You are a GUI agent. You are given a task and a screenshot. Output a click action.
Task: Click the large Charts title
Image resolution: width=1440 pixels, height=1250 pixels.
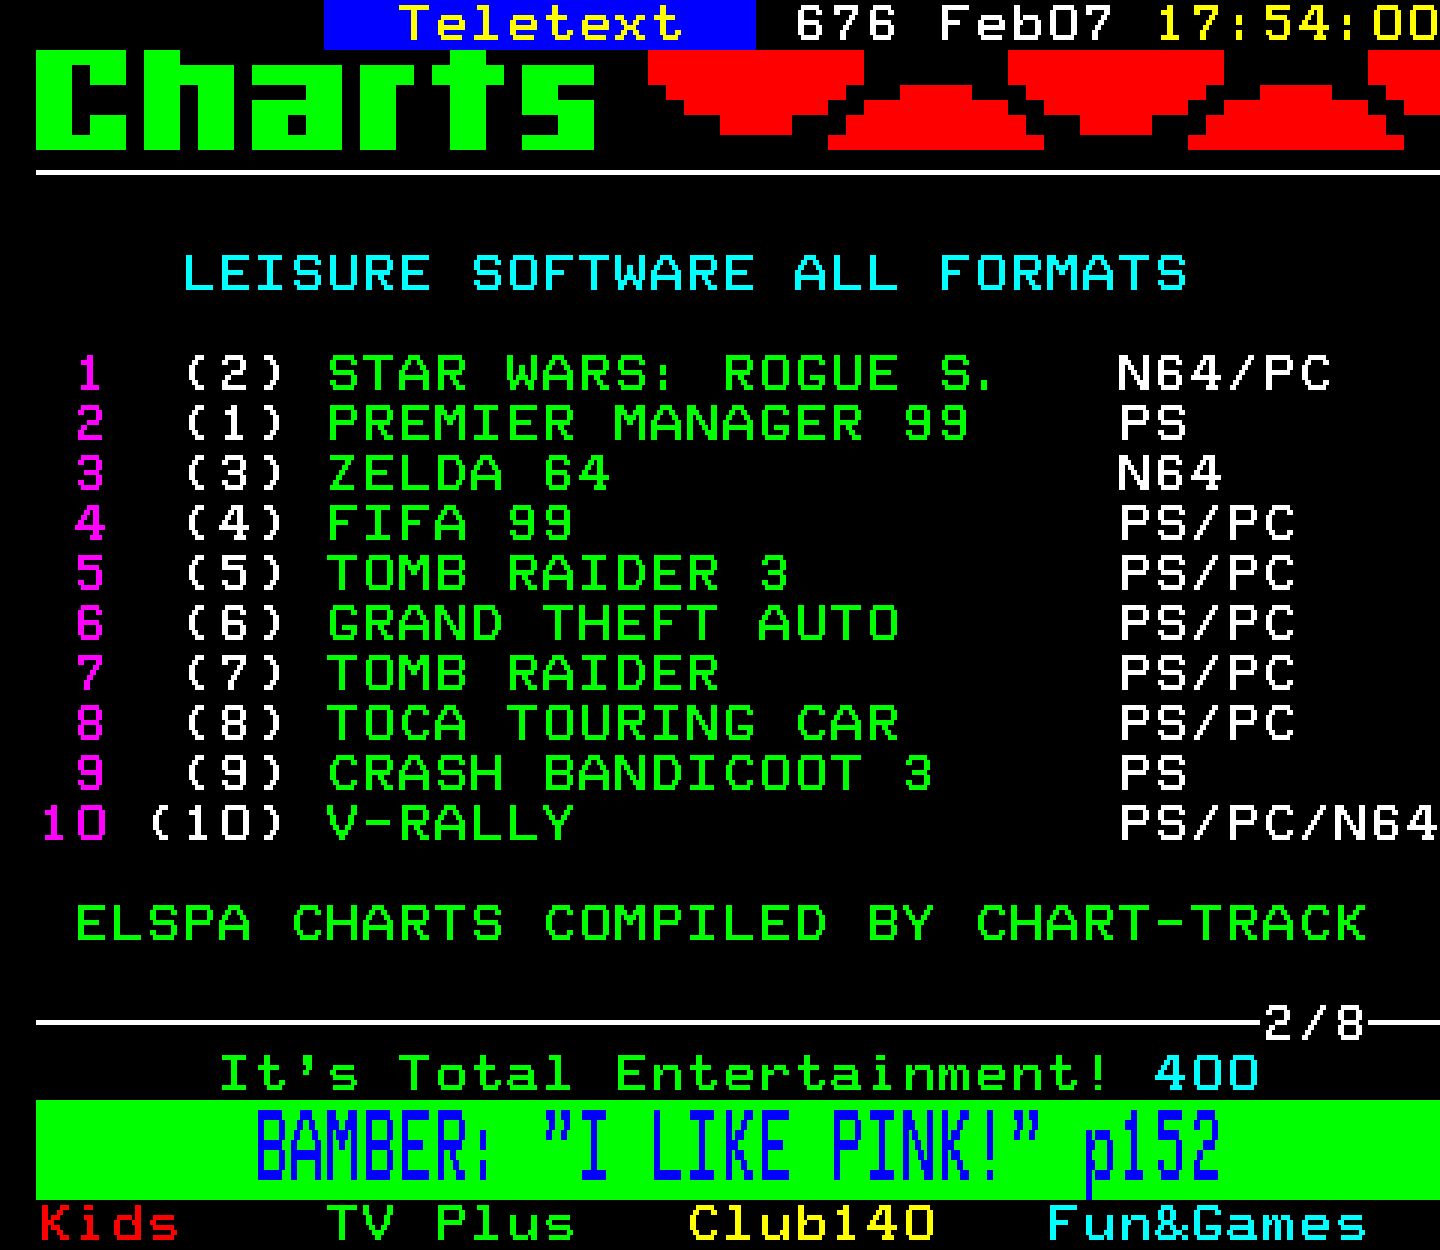316,100
